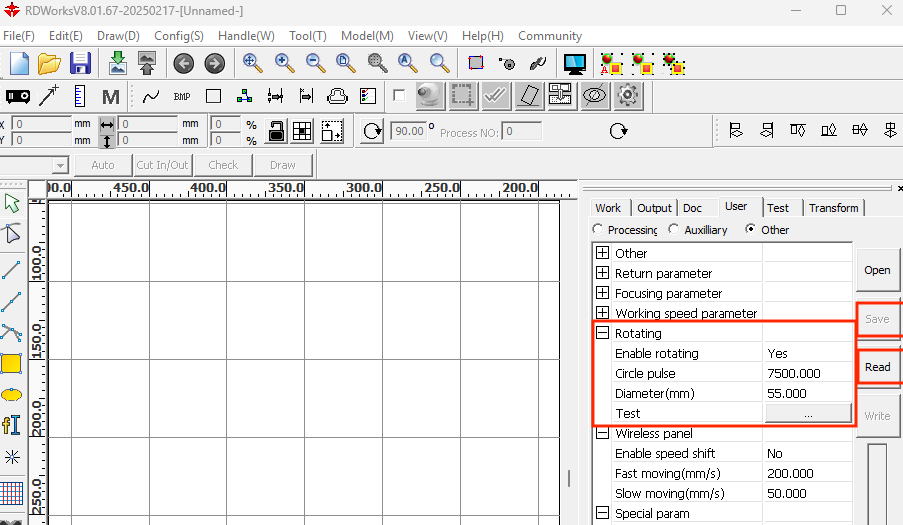The image size is (903, 525).
Task: Open the gear settings icon
Action: point(628,96)
